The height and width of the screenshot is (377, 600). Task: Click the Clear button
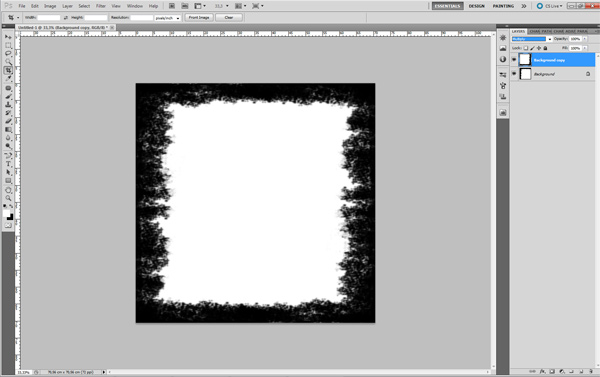coord(229,18)
